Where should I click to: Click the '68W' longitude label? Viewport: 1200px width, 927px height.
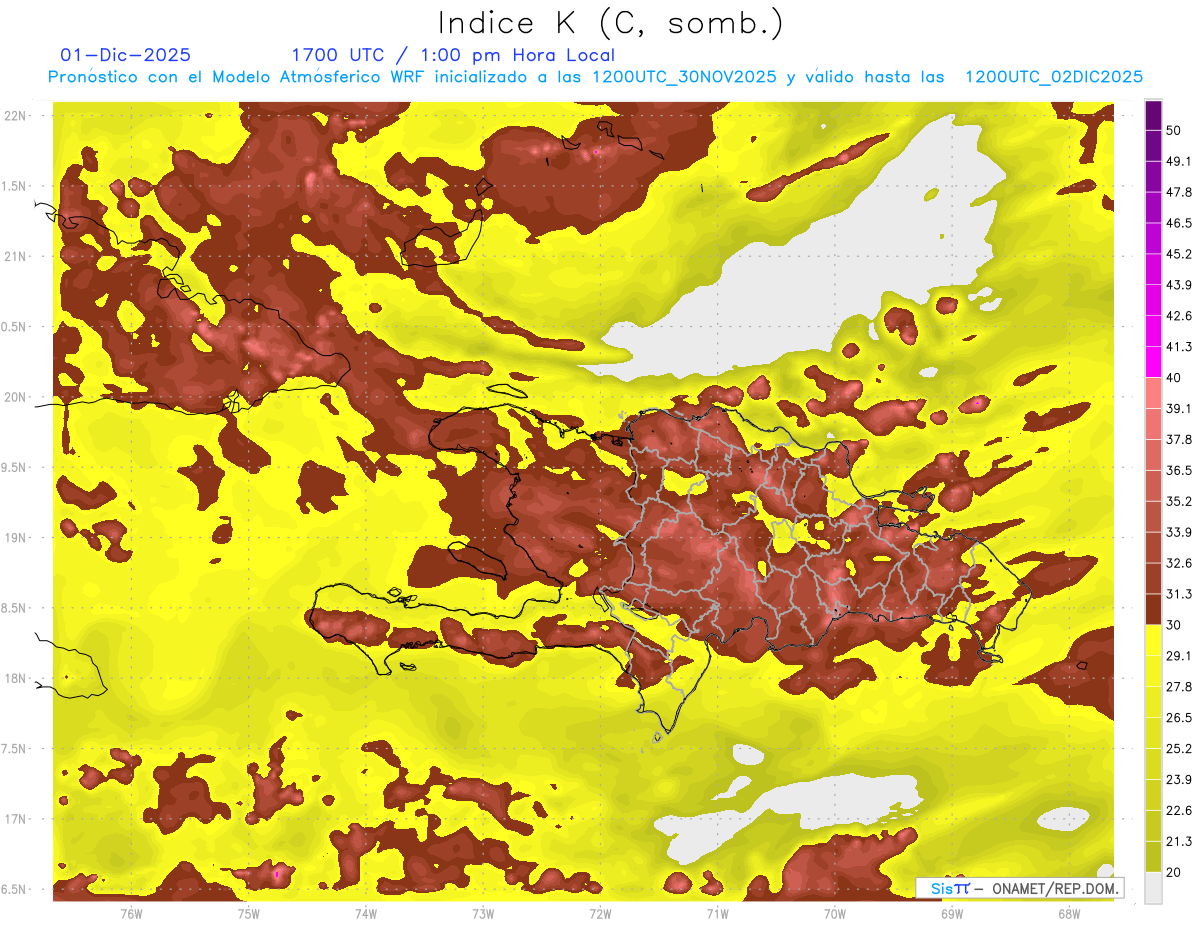1069,913
